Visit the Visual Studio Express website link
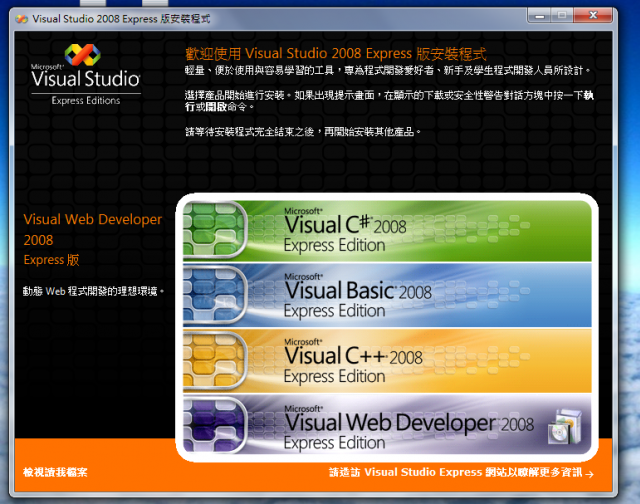The height and width of the screenshot is (504, 640). (x=456, y=472)
